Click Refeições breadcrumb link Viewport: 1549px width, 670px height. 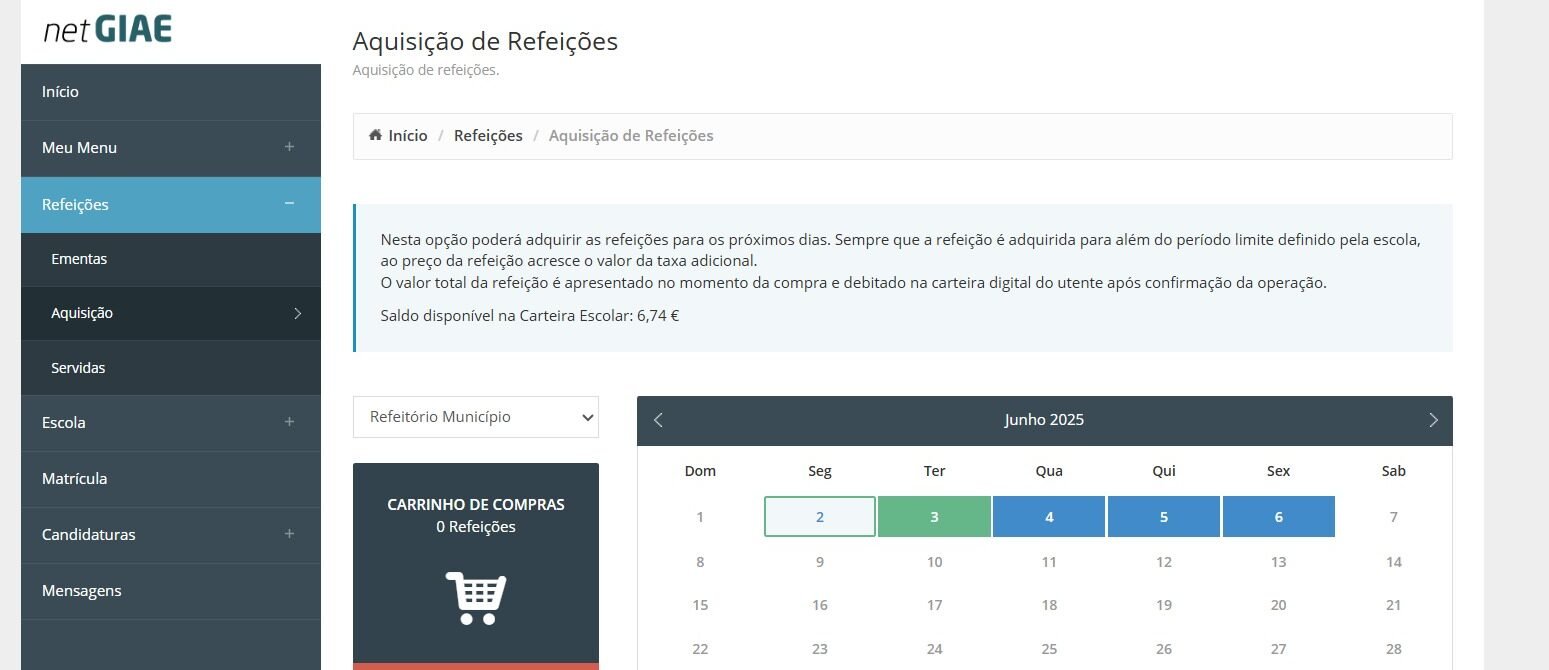488,135
